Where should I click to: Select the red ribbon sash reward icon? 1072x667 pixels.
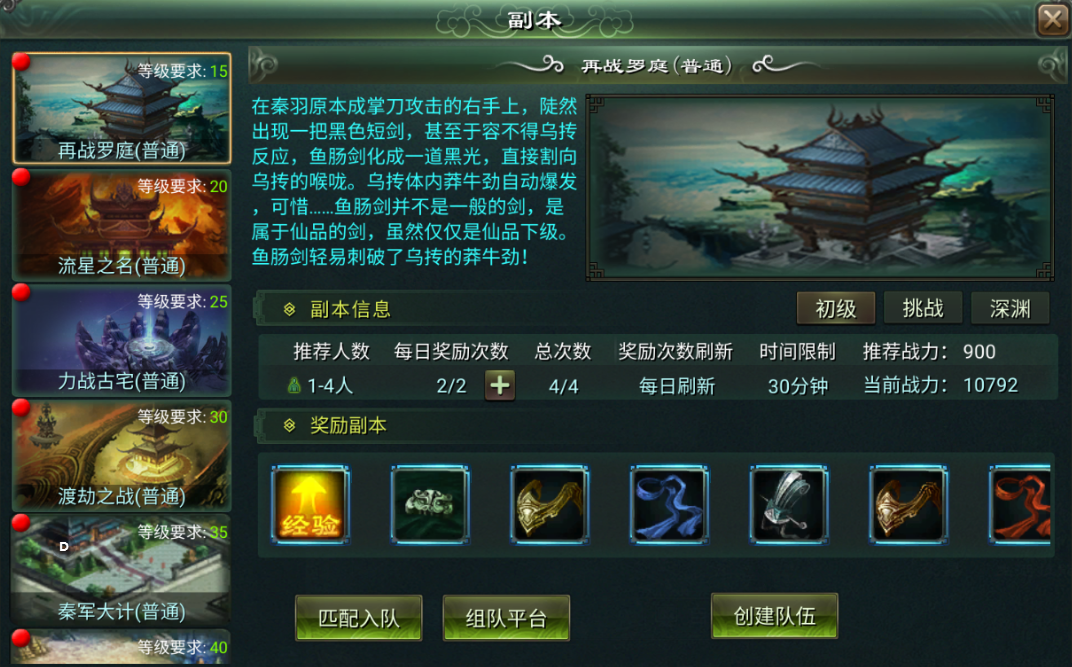tap(1020, 504)
